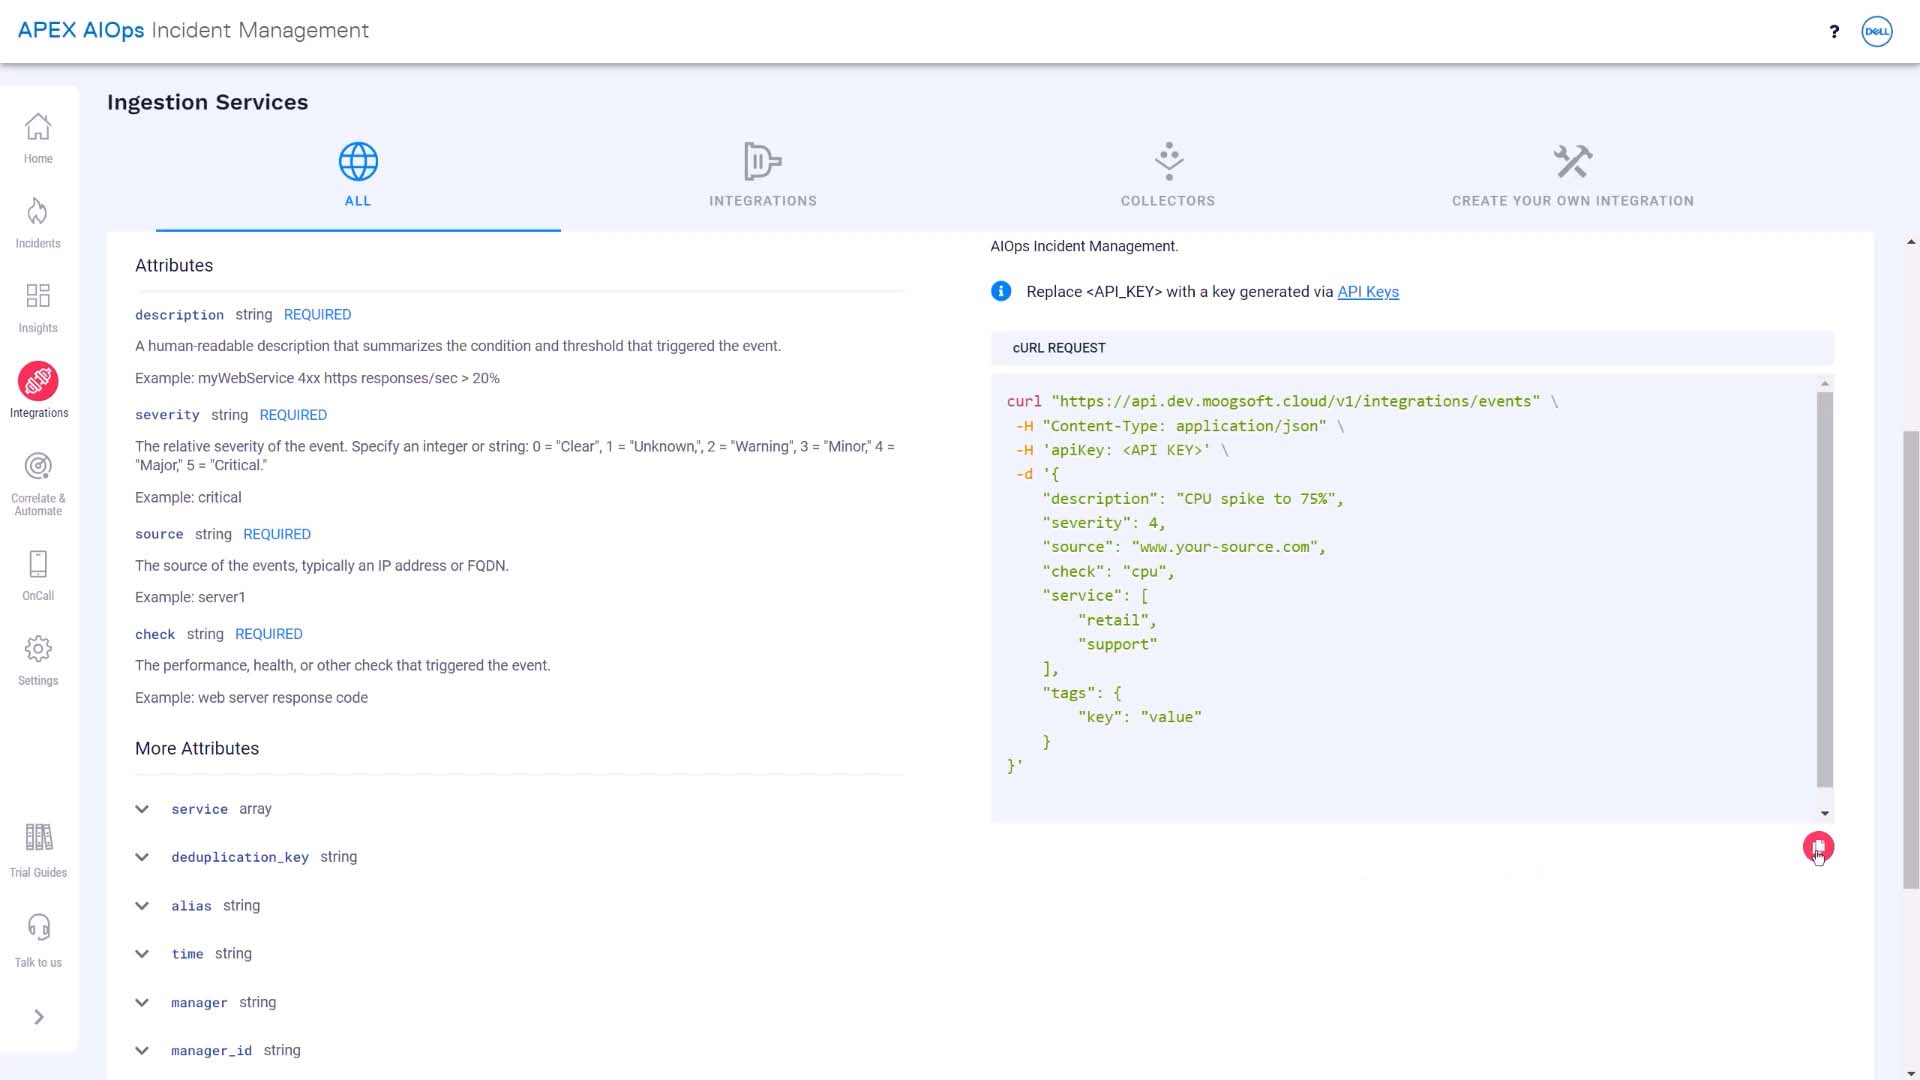Open the CREATE YOUR OWN INTEGRATION tab
This screenshot has width=1920, height=1080.
[1573, 201]
